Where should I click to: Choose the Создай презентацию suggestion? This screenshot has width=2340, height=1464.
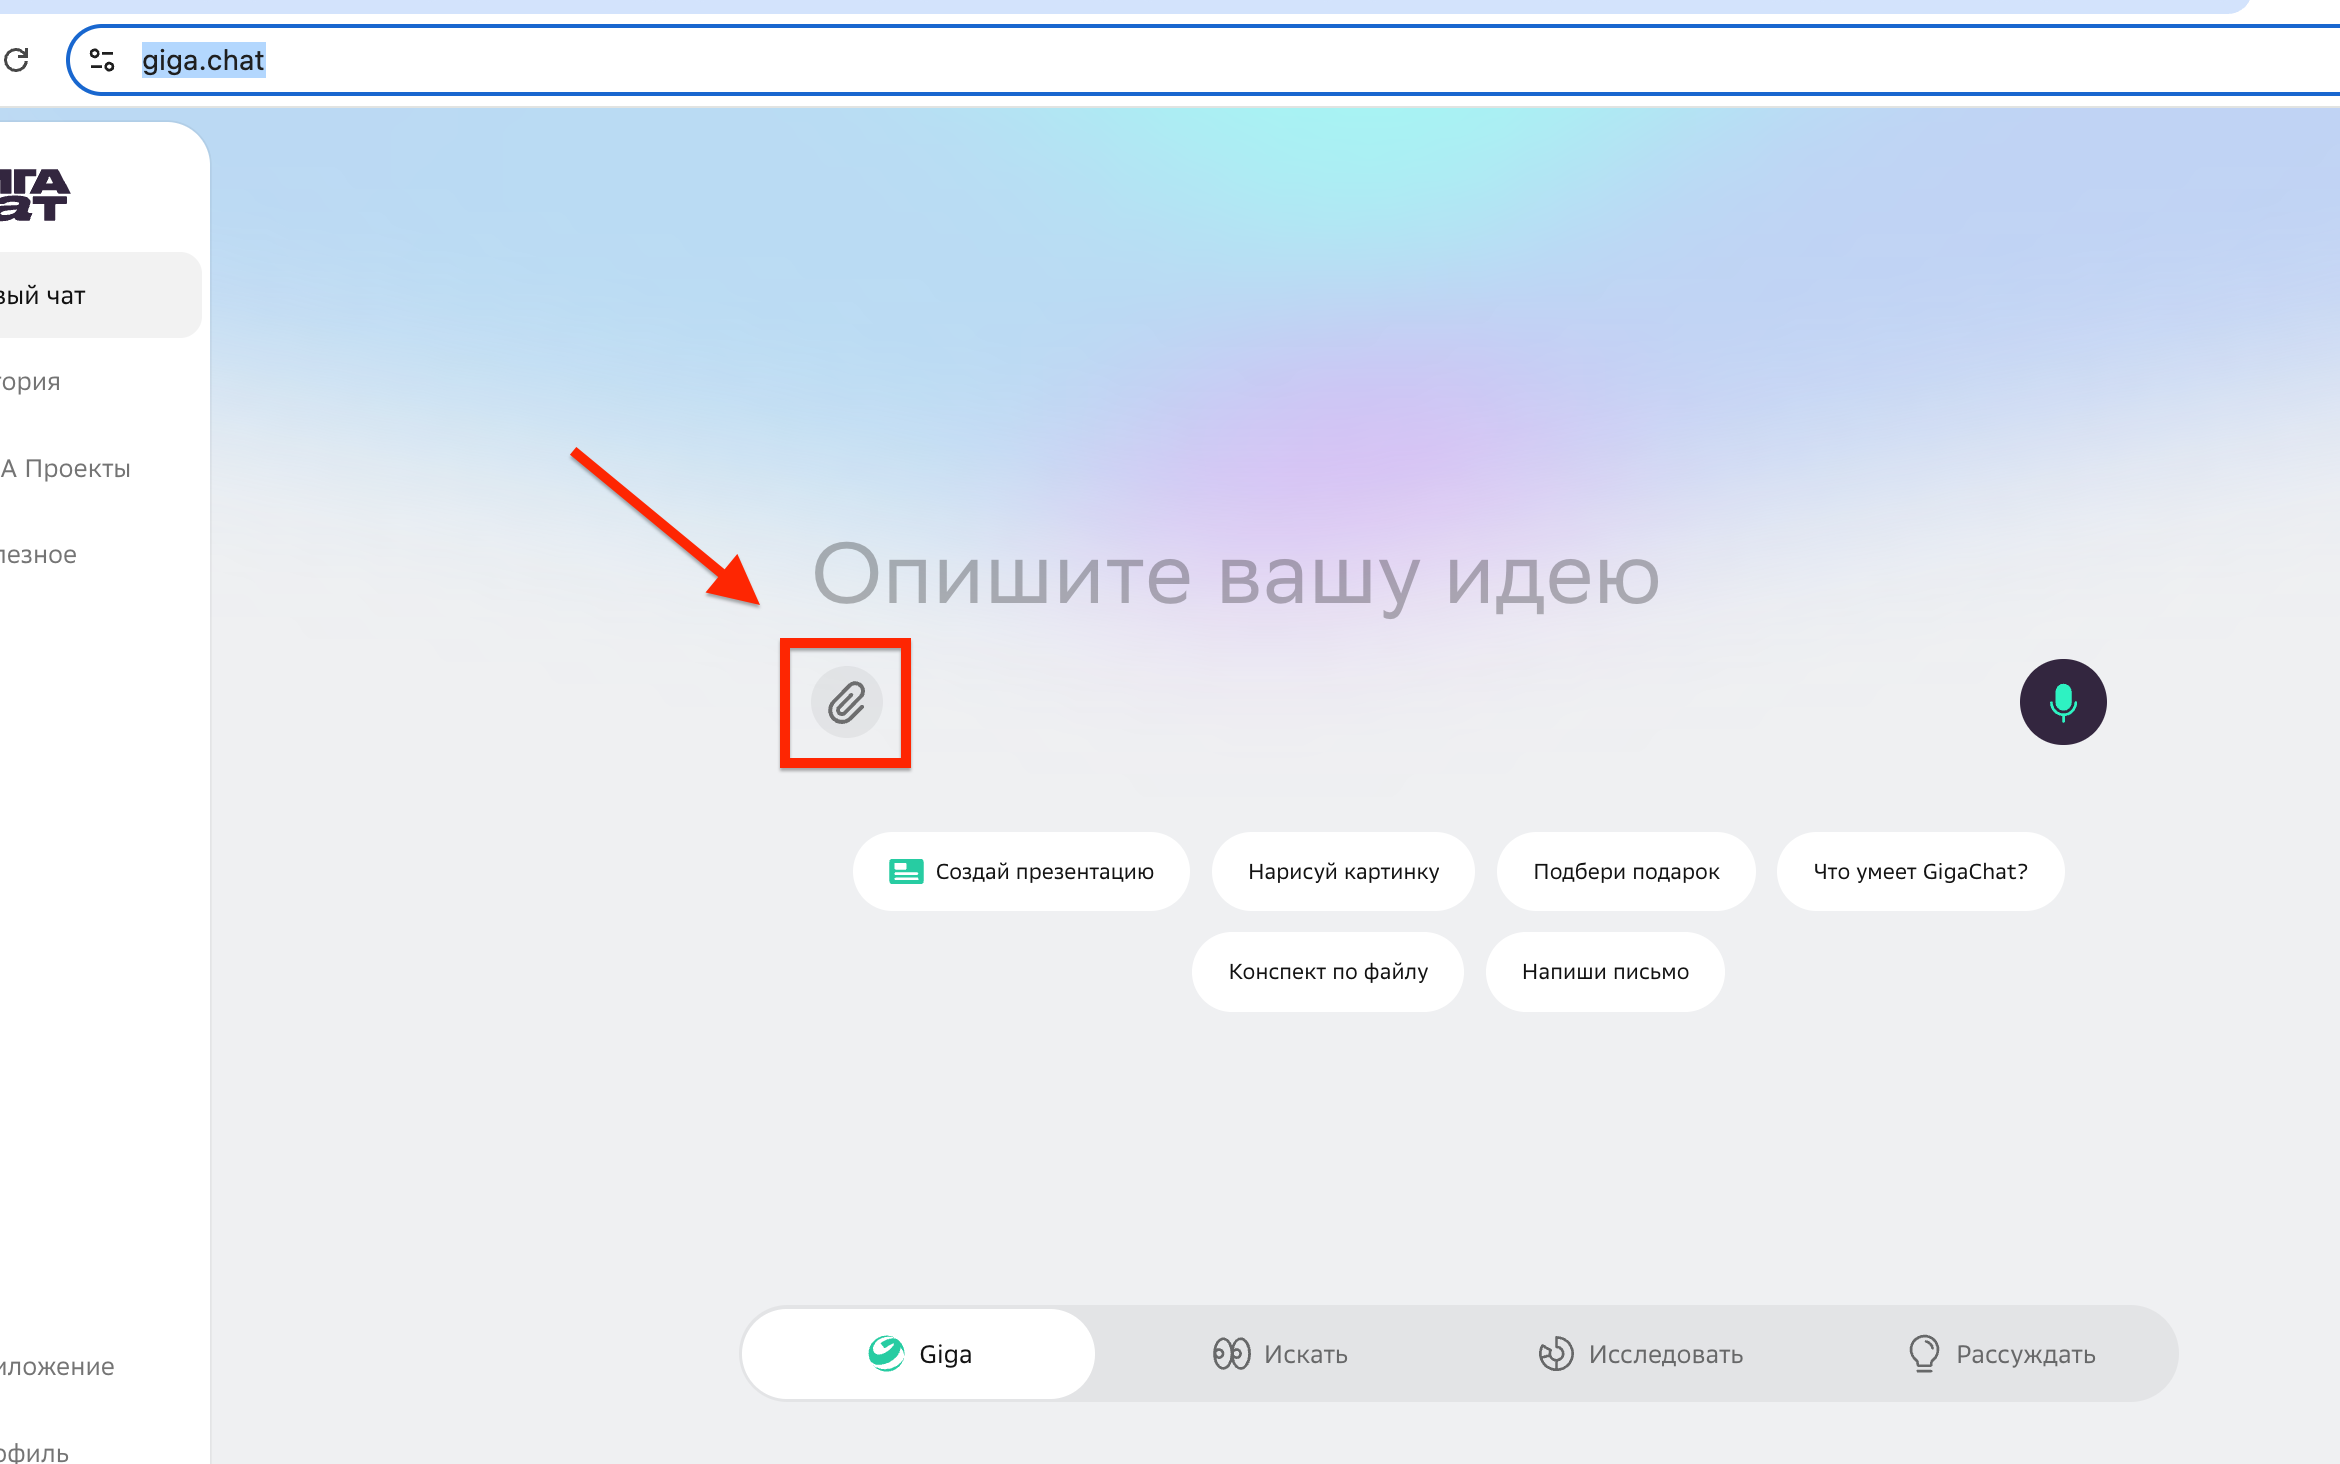pos(1021,872)
